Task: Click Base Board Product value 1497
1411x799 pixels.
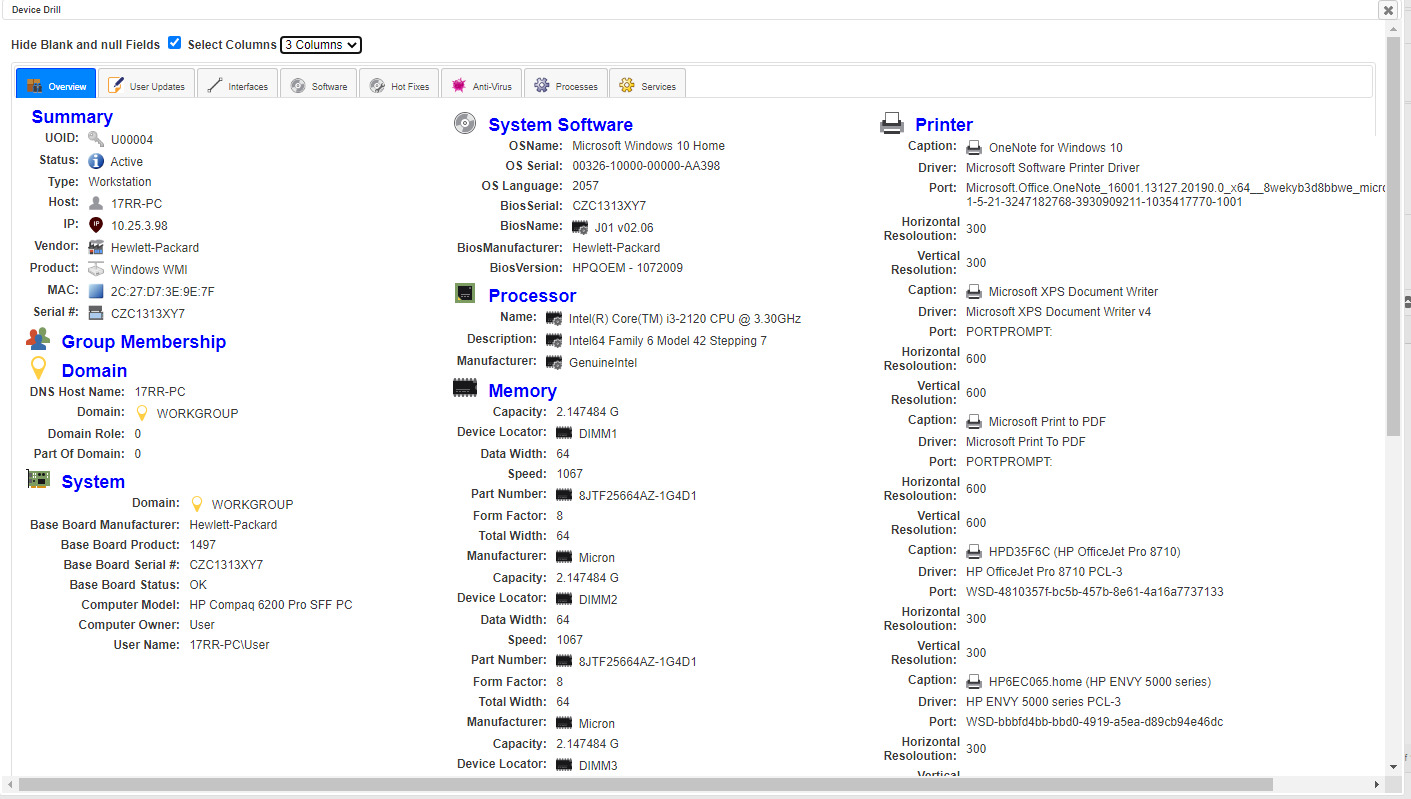Action: tap(203, 545)
